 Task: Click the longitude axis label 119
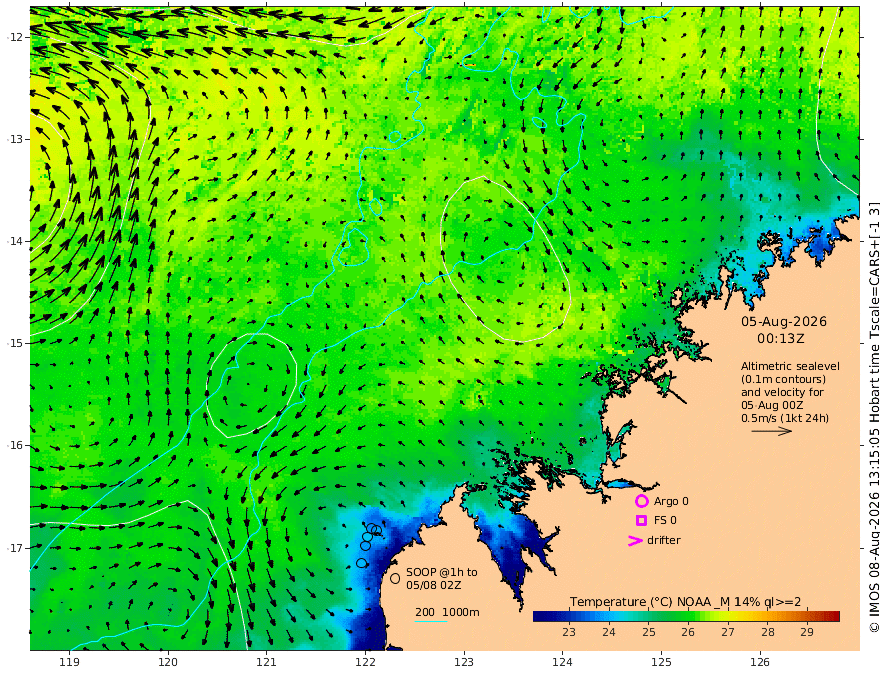[69, 662]
